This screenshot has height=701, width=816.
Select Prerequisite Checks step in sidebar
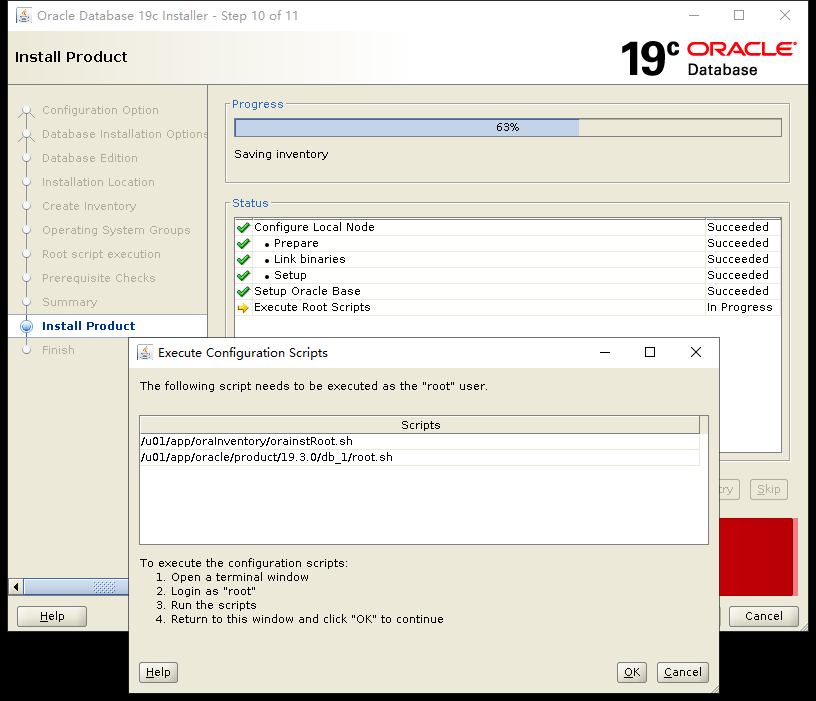(99, 278)
